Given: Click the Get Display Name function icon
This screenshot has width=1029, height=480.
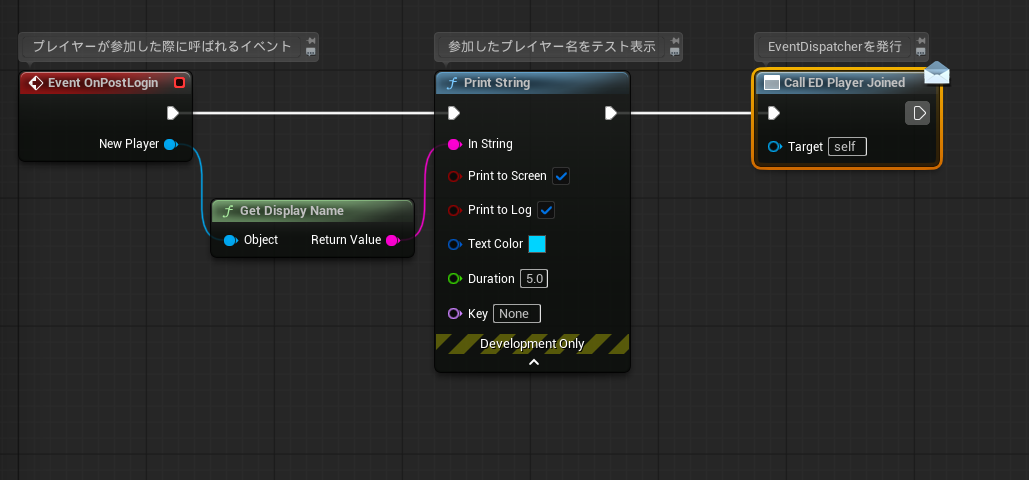Looking at the screenshot, I should [228, 211].
